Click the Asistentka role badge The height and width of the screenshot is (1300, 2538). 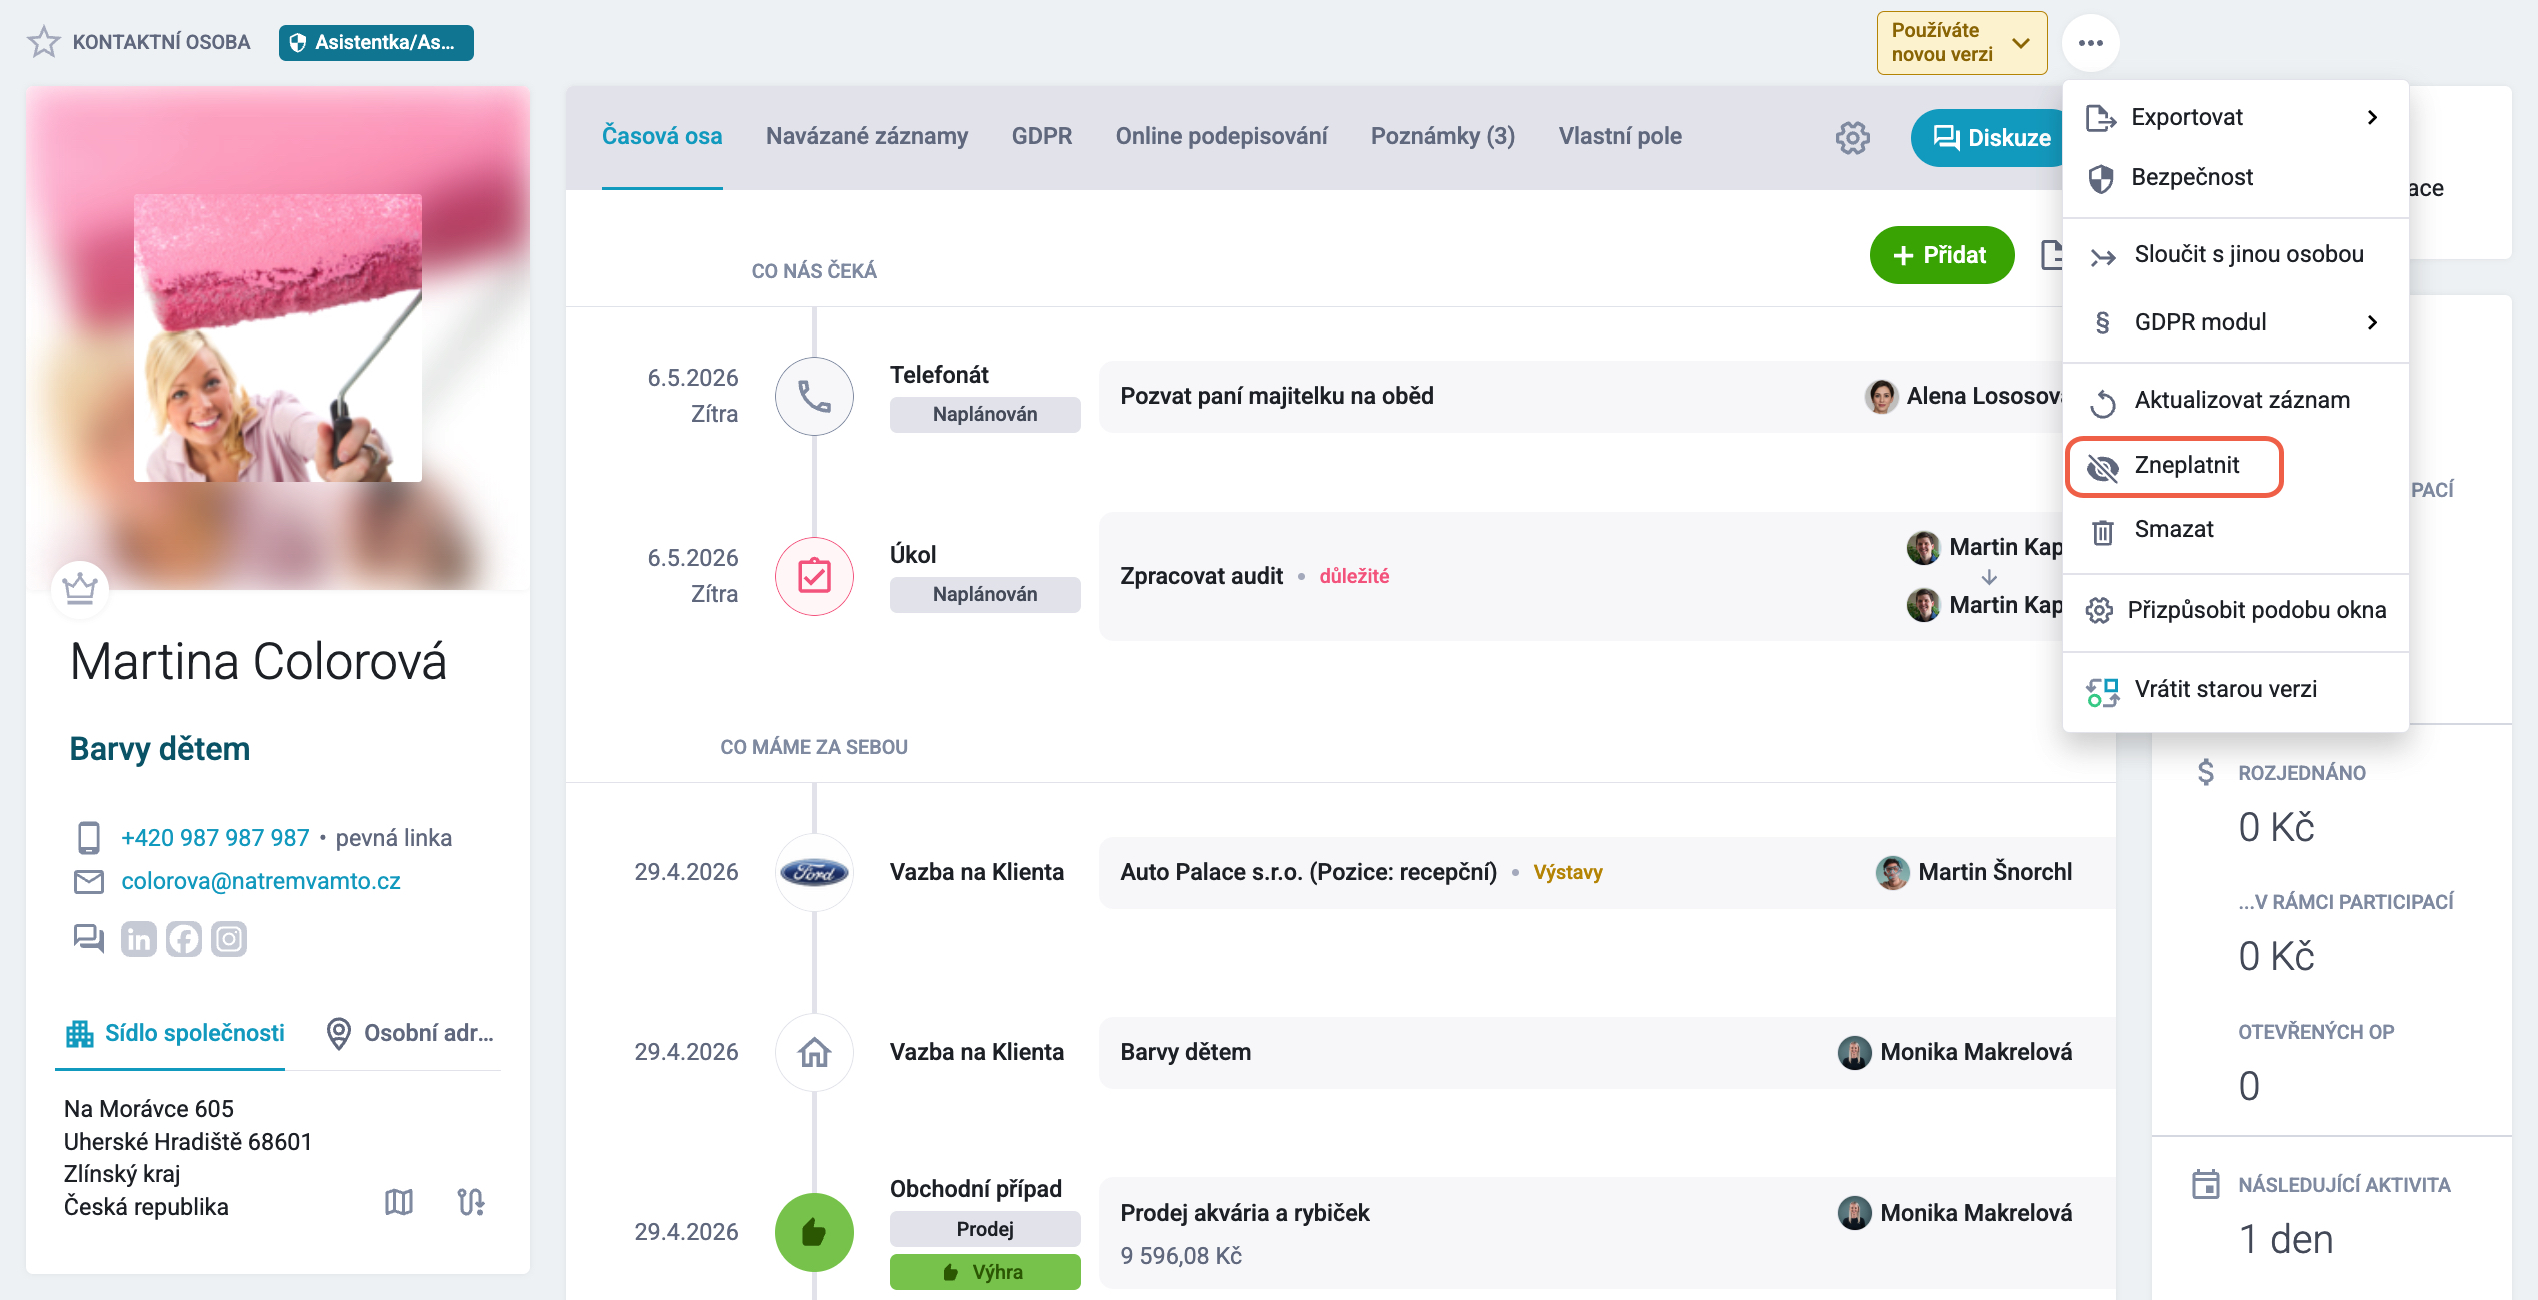376,43
